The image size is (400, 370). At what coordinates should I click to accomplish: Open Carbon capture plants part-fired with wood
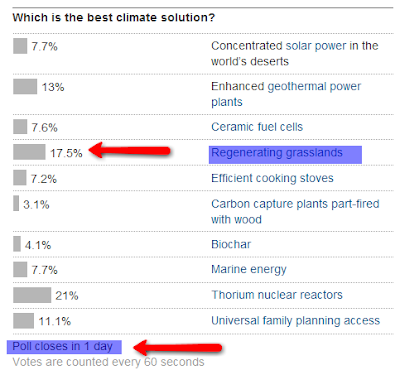point(295,211)
